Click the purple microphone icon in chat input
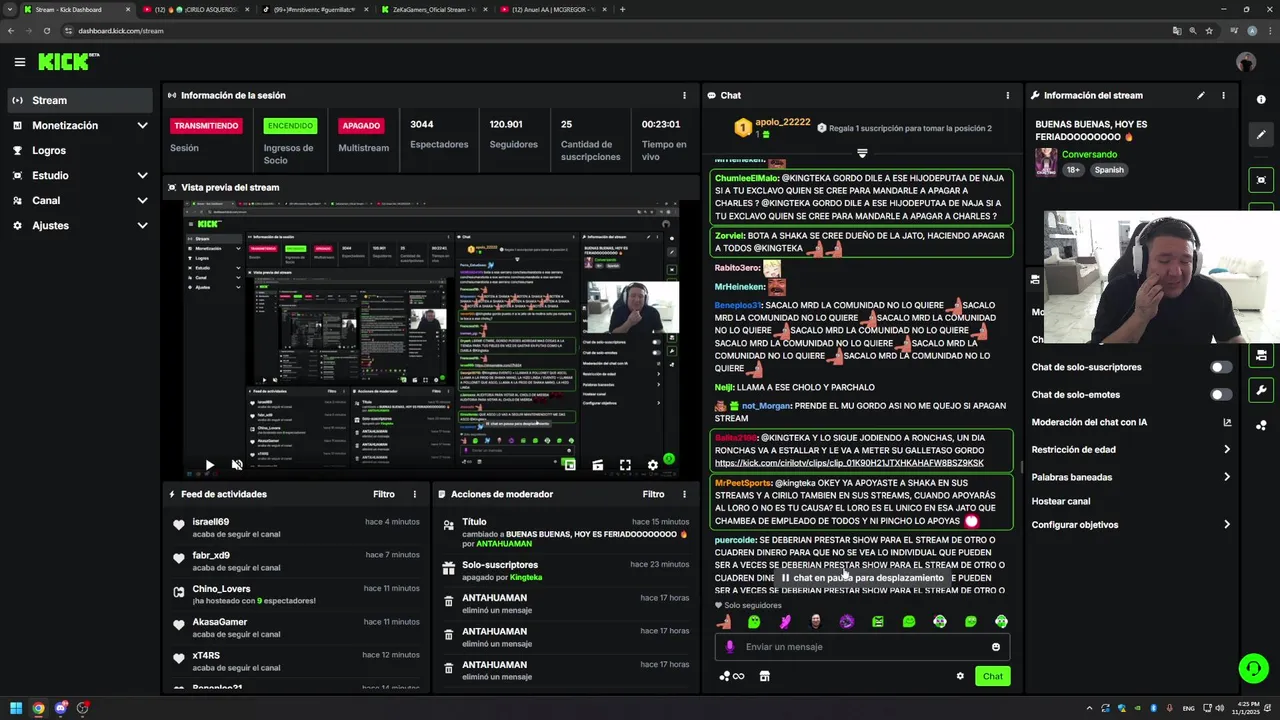The height and width of the screenshot is (720, 1280). 729,647
